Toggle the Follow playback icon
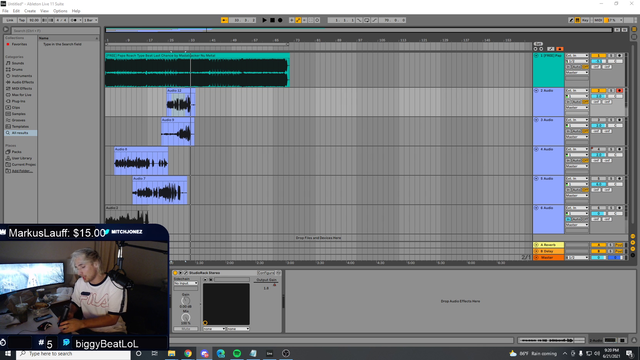Image resolution: width=640 pixels, height=360 pixels. [224, 20]
